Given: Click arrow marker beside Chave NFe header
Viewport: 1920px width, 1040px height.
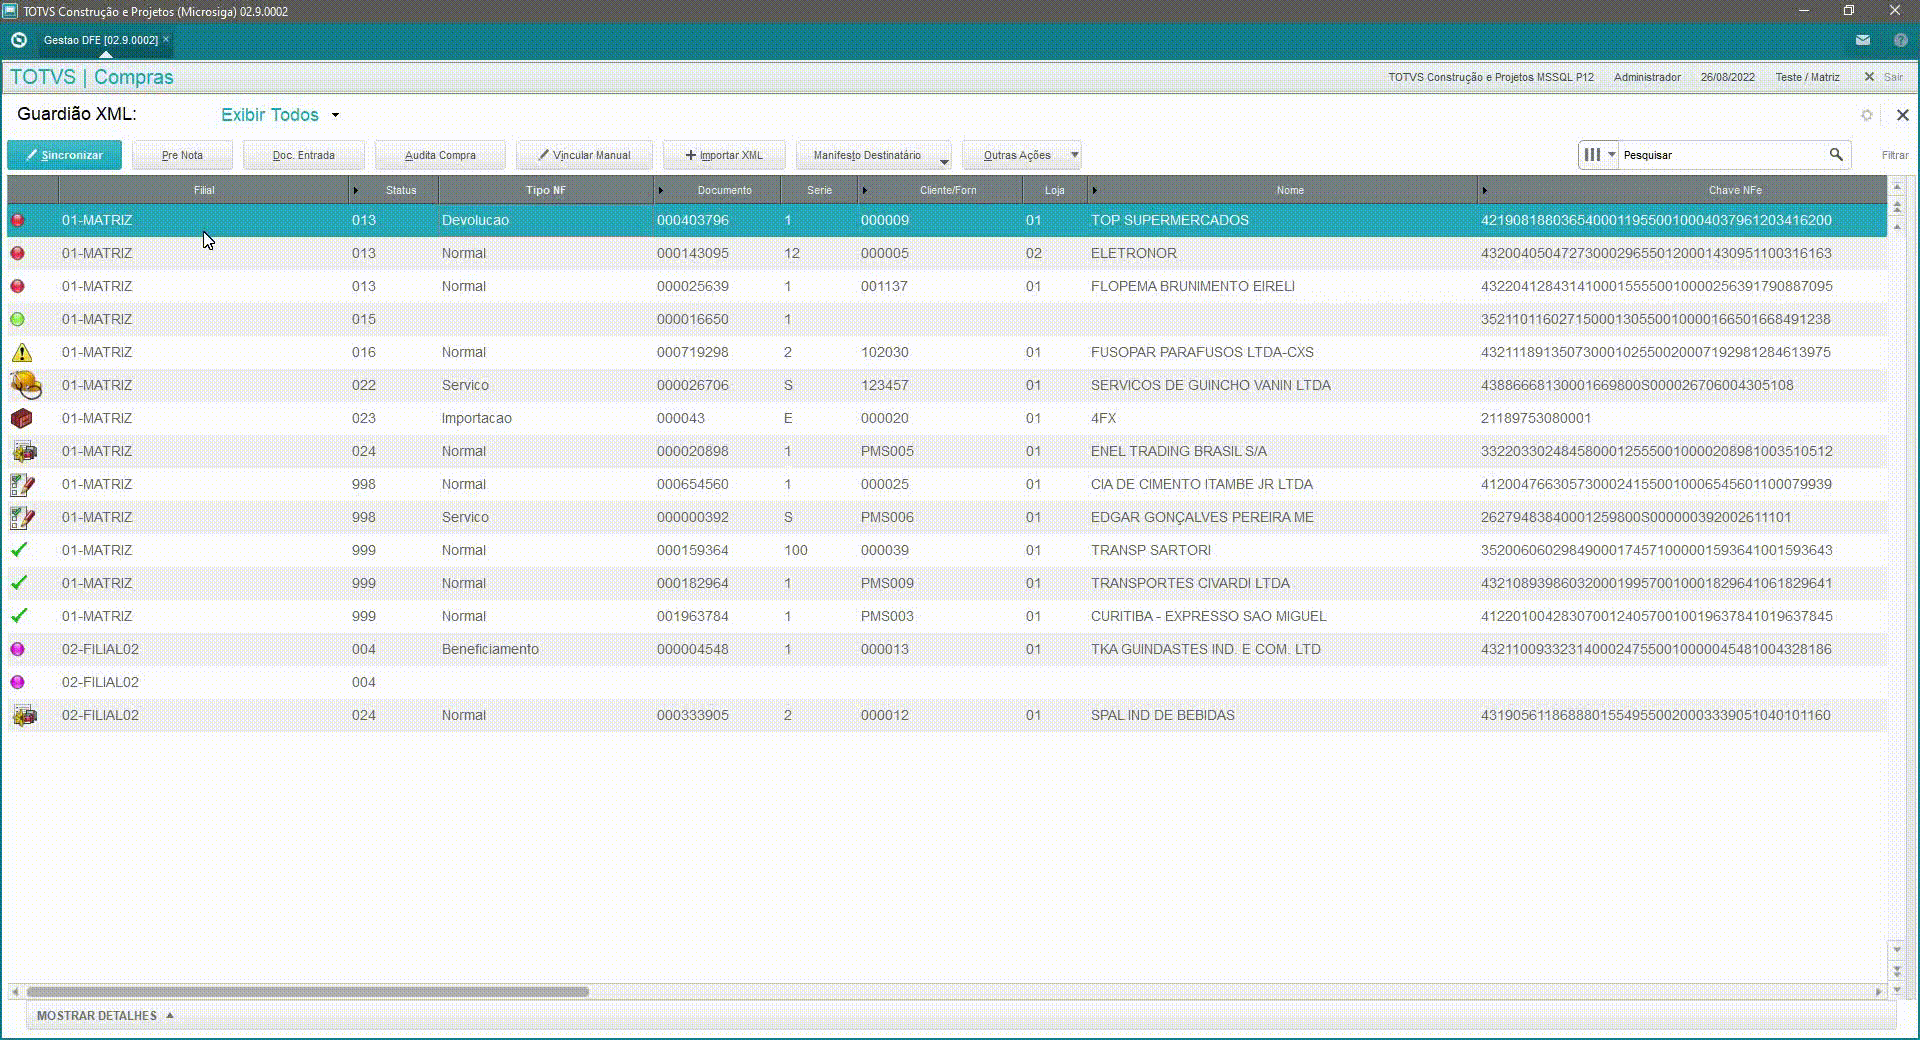Looking at the screenshot, I should click(1484, 190).
